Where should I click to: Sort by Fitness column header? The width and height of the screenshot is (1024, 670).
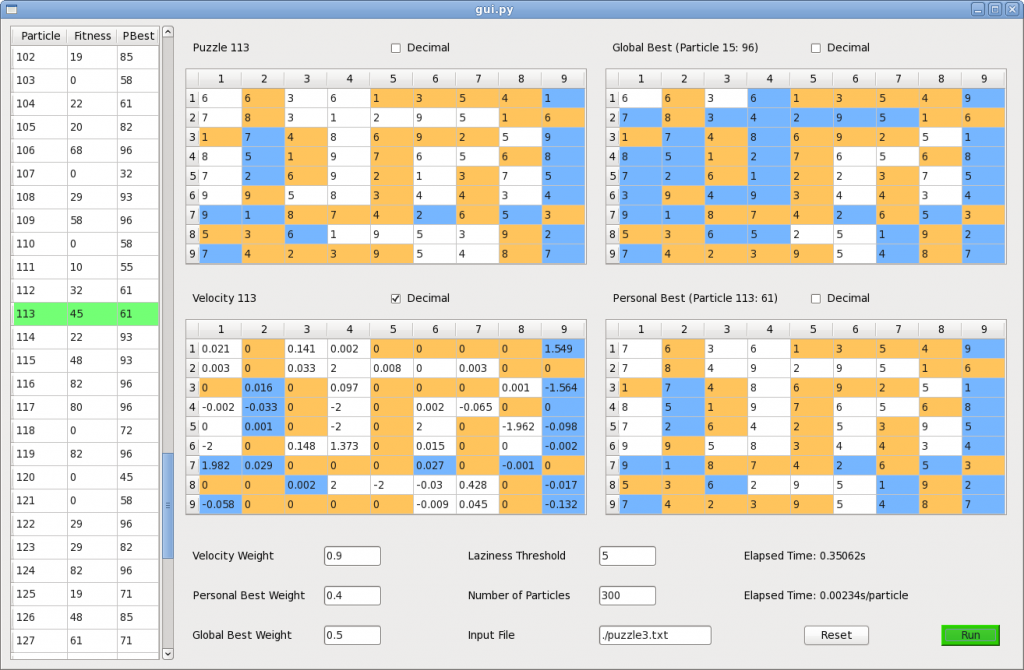pos(92,36)
